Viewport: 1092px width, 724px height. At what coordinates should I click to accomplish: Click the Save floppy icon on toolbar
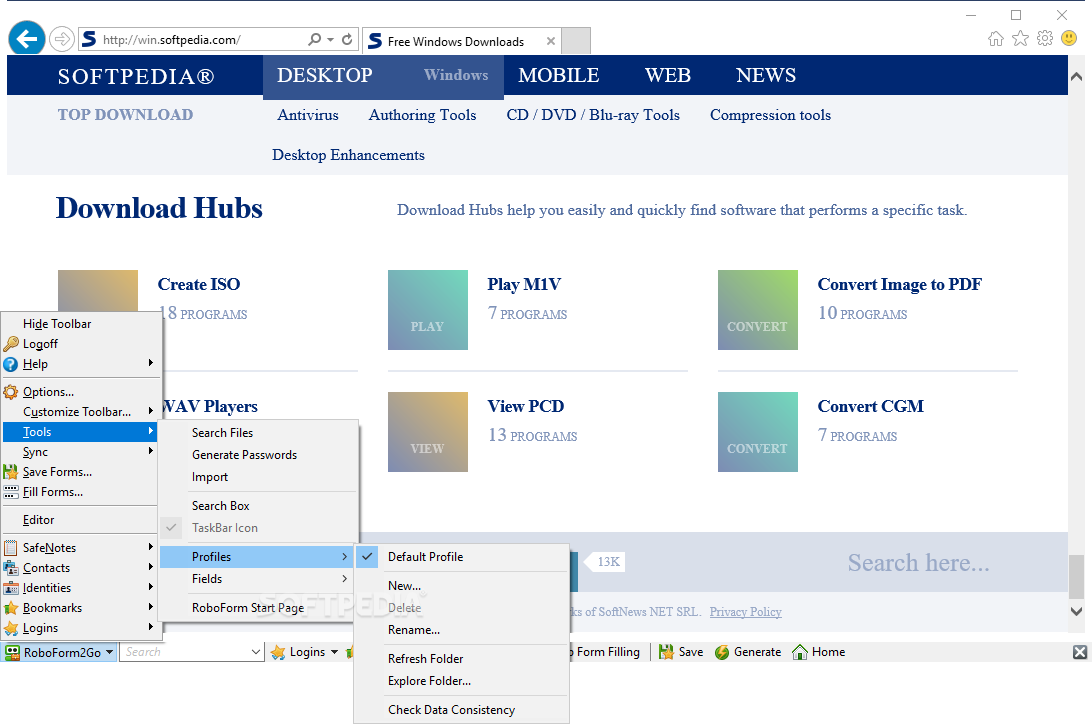[x=666, y=652]
